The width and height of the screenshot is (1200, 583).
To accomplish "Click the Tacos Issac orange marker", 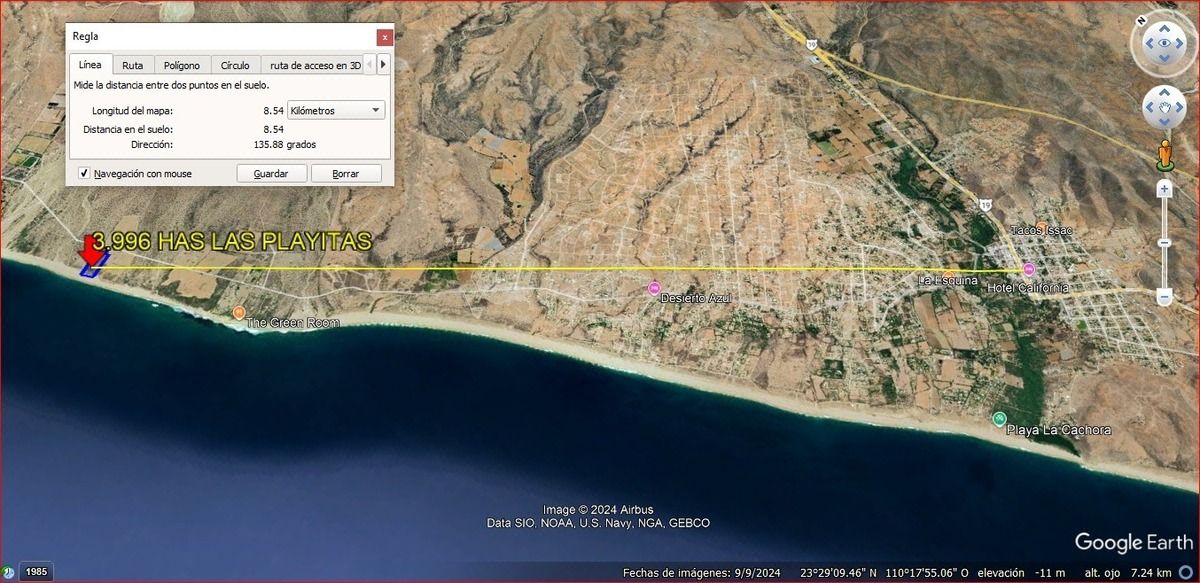I will (x=1041, y=227).
